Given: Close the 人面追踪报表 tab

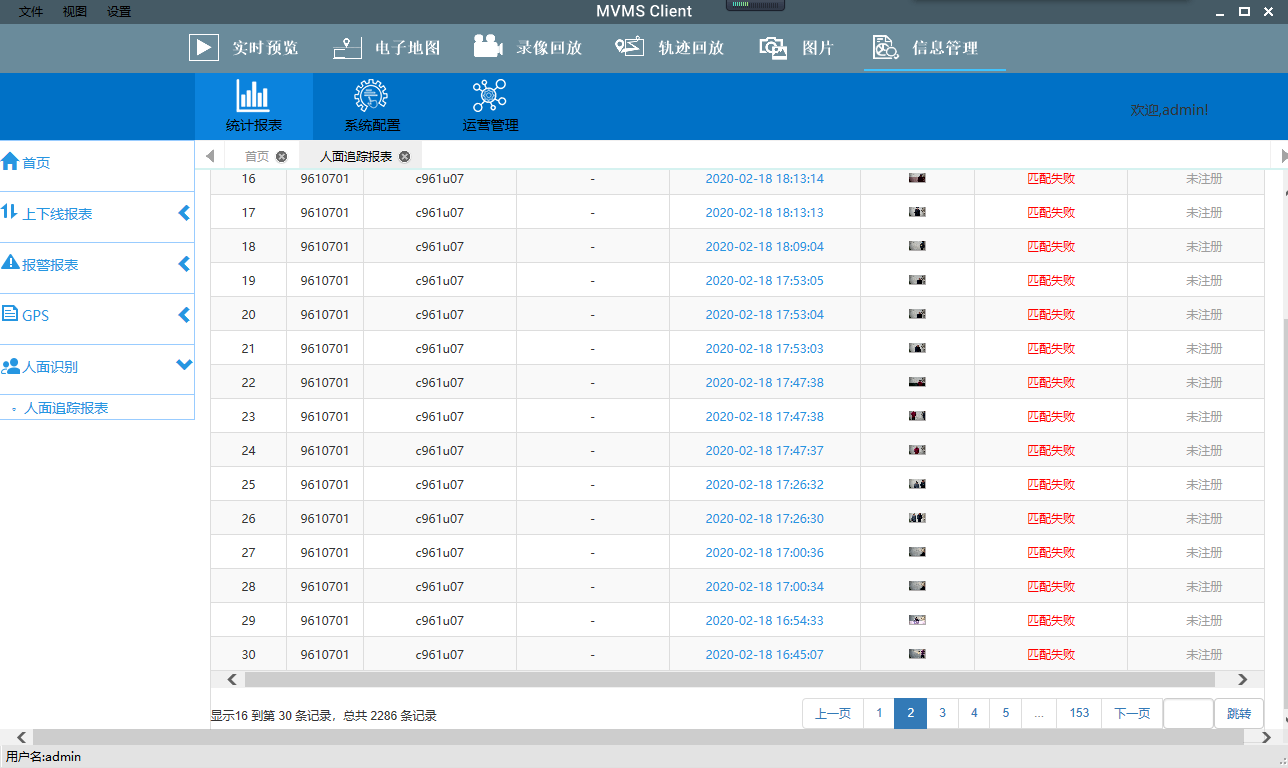Looking at the screenshot, I should pyautogui.click(x=404, y=156).
